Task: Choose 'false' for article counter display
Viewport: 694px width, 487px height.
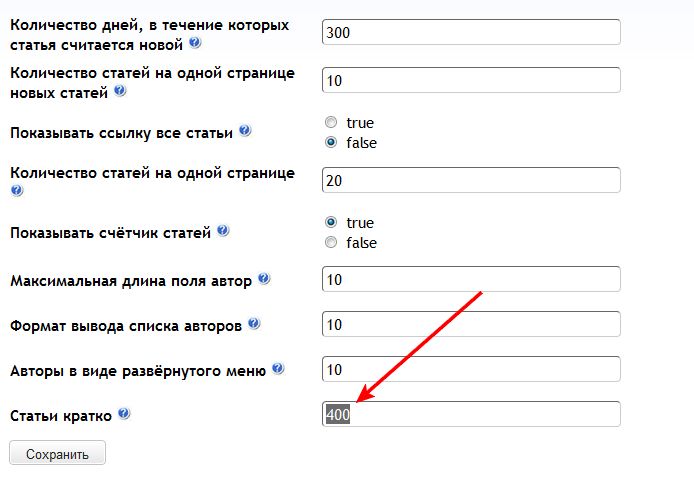Action: point(331,242)
